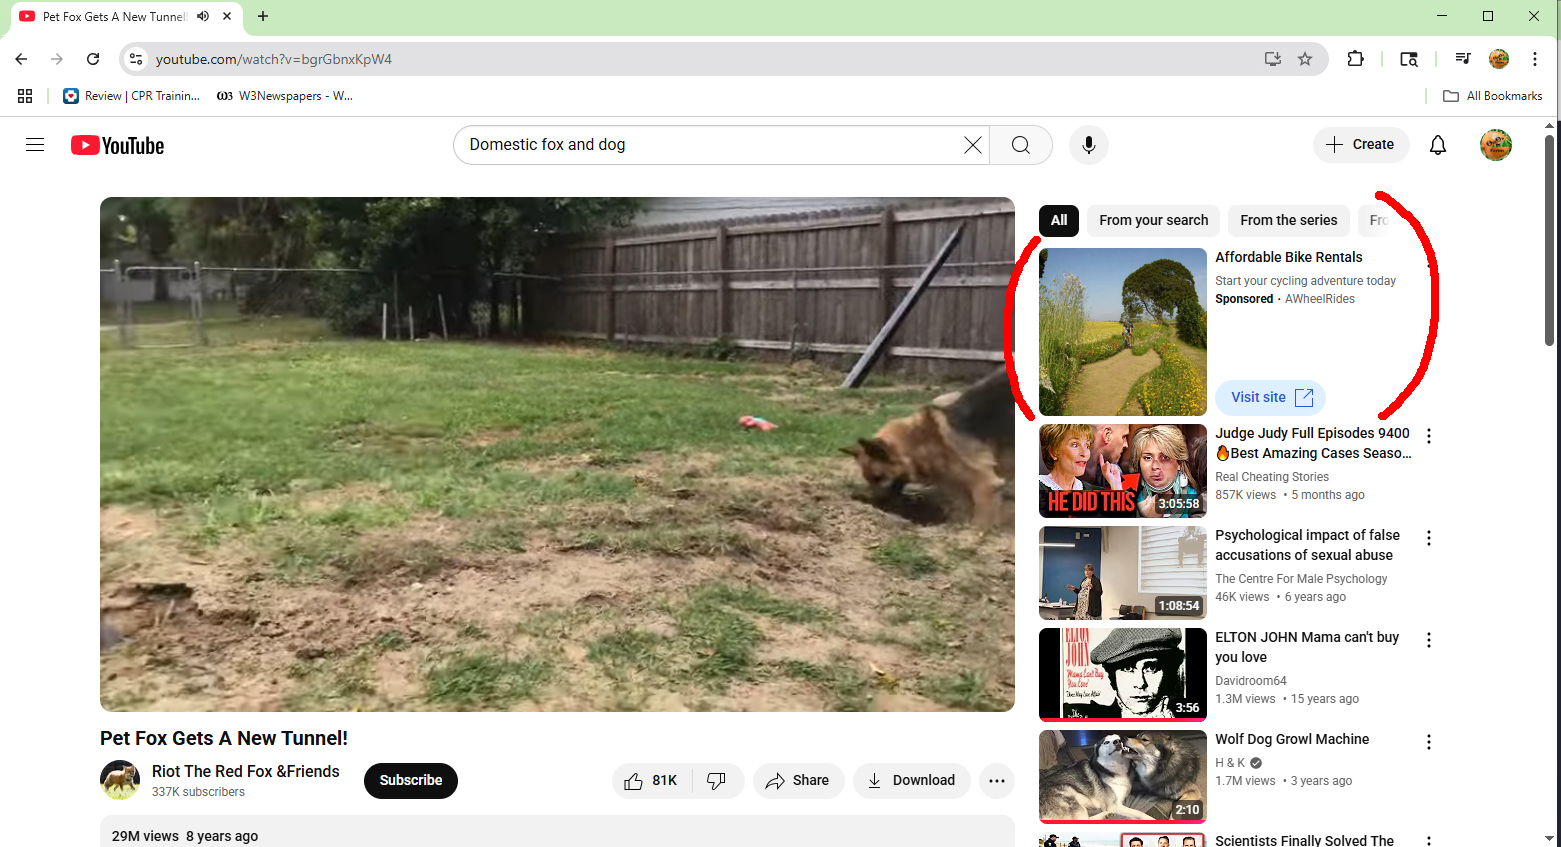The height and width of the screenshot is (847, 1561).
Task: Open Riot The Red Fox channel avatar
Action: coord(120,780)
